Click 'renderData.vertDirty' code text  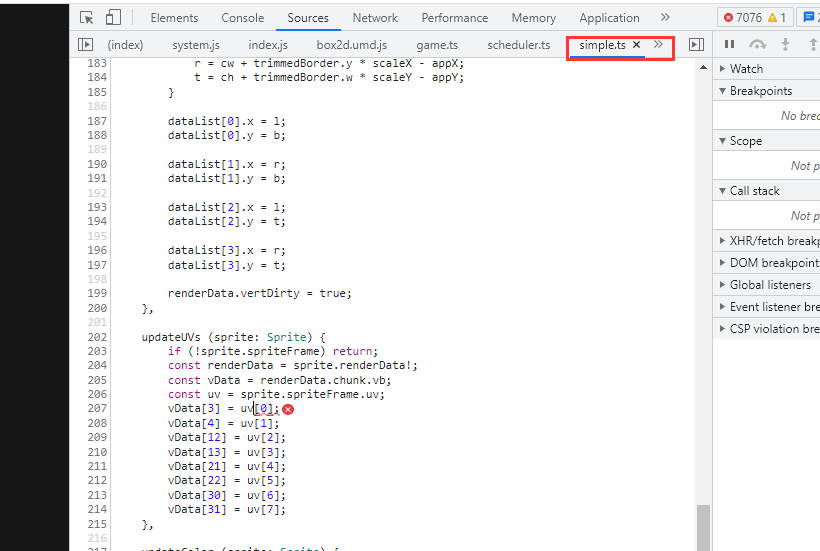click(234, 293)
